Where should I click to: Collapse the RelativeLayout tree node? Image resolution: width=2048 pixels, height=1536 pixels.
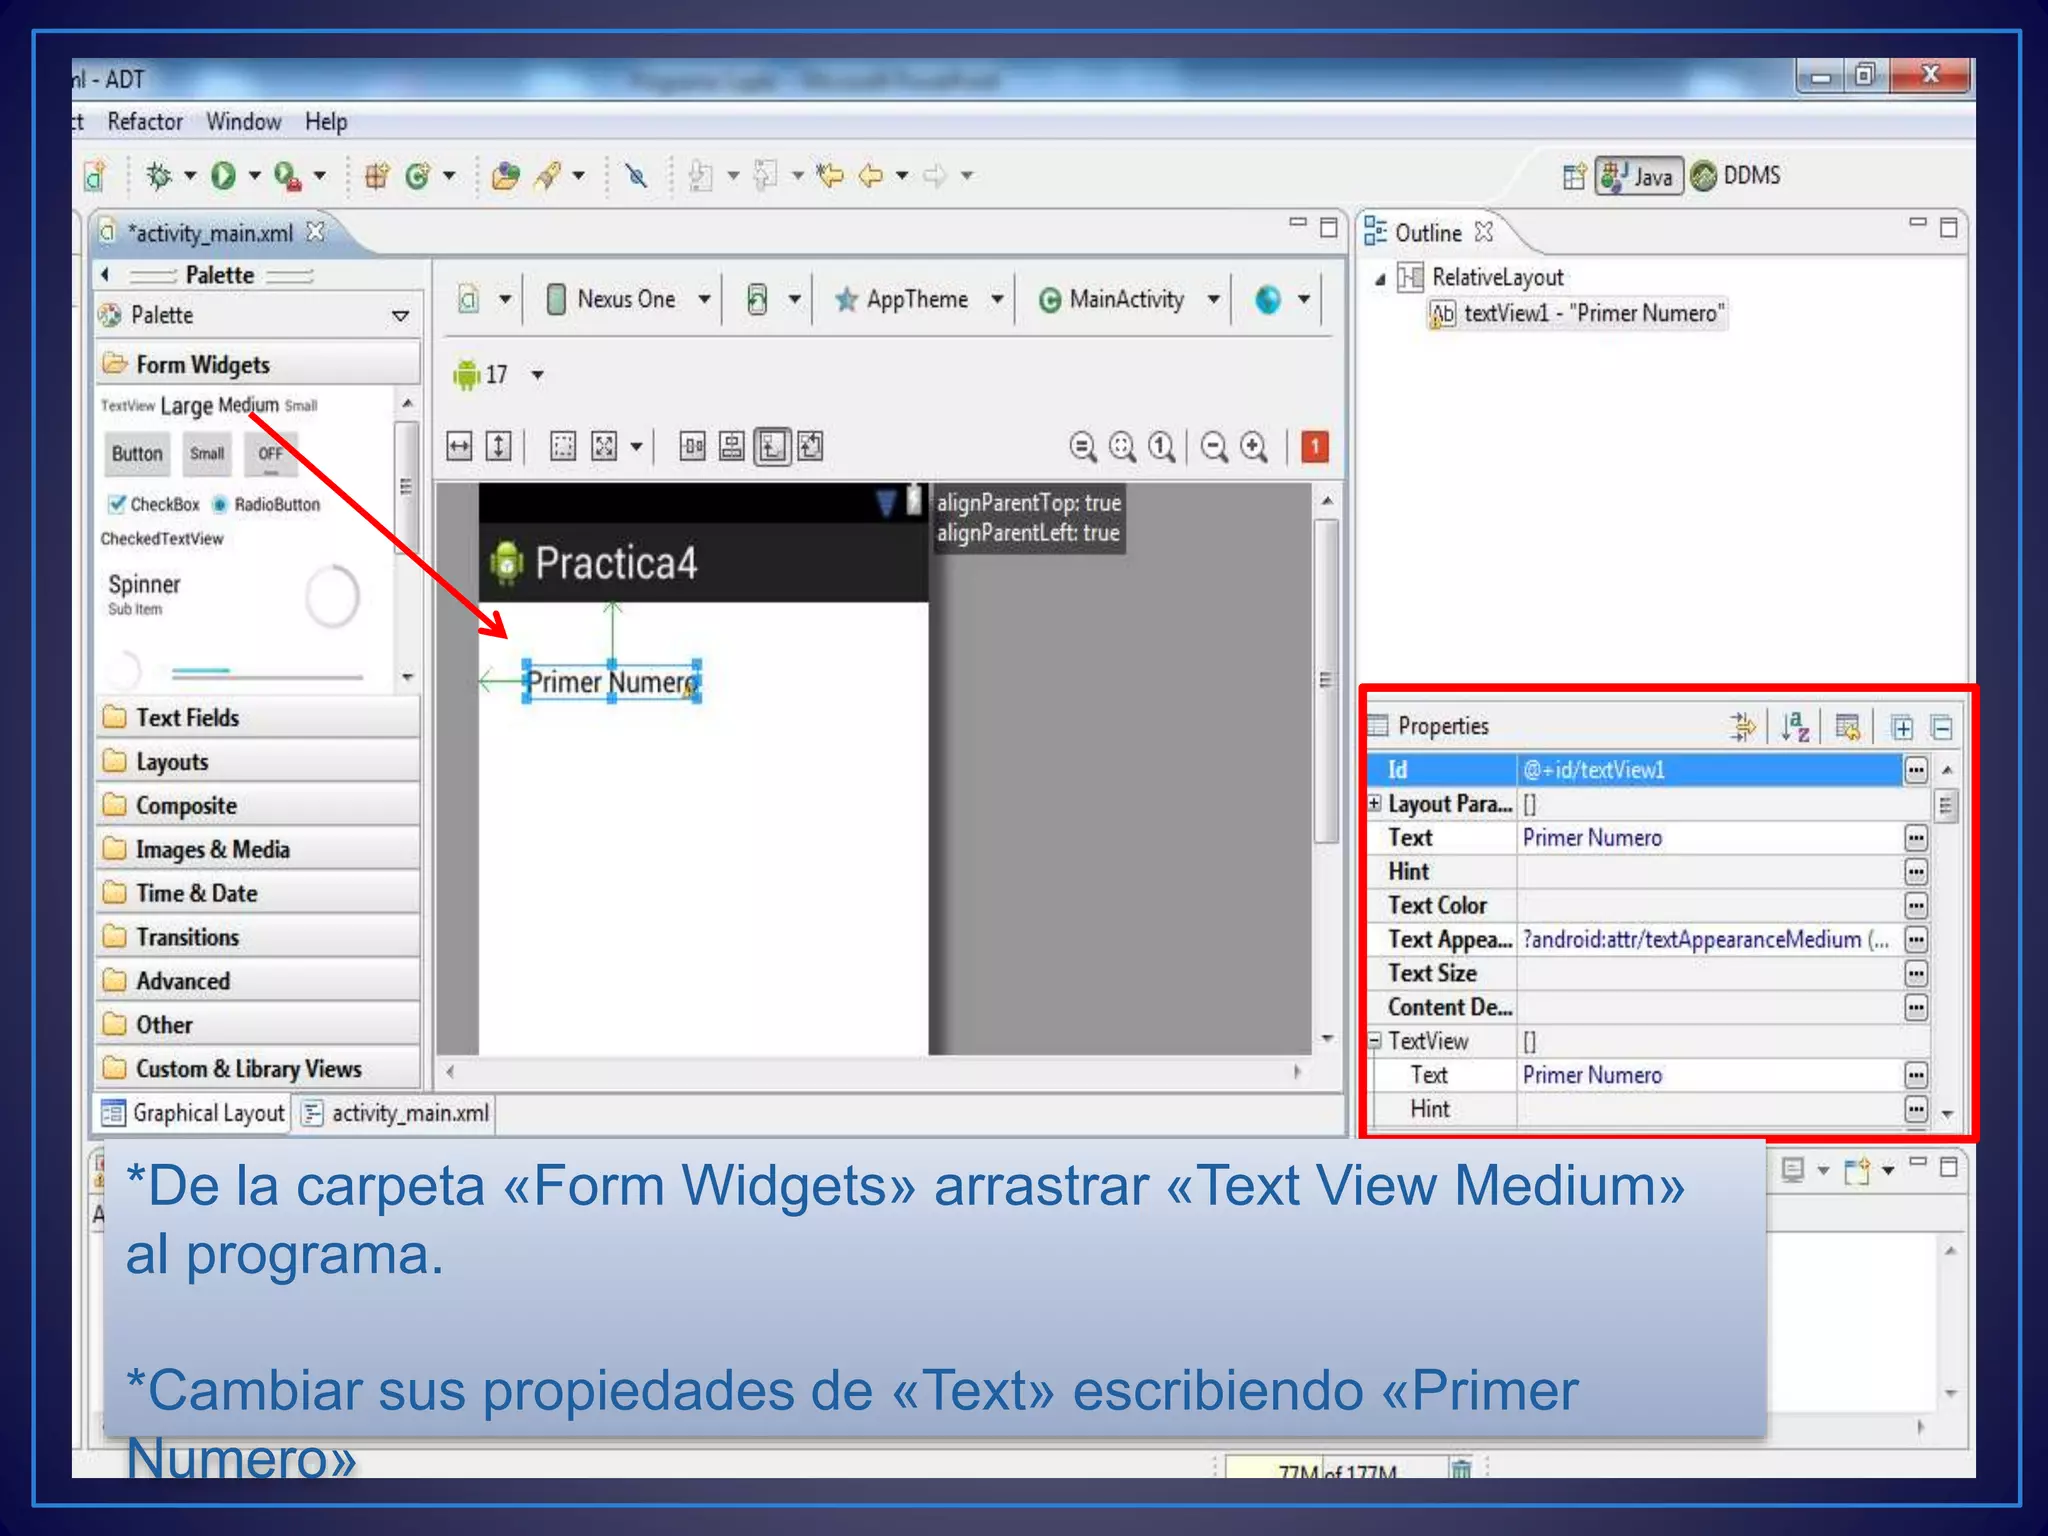tap(1380, 279)
